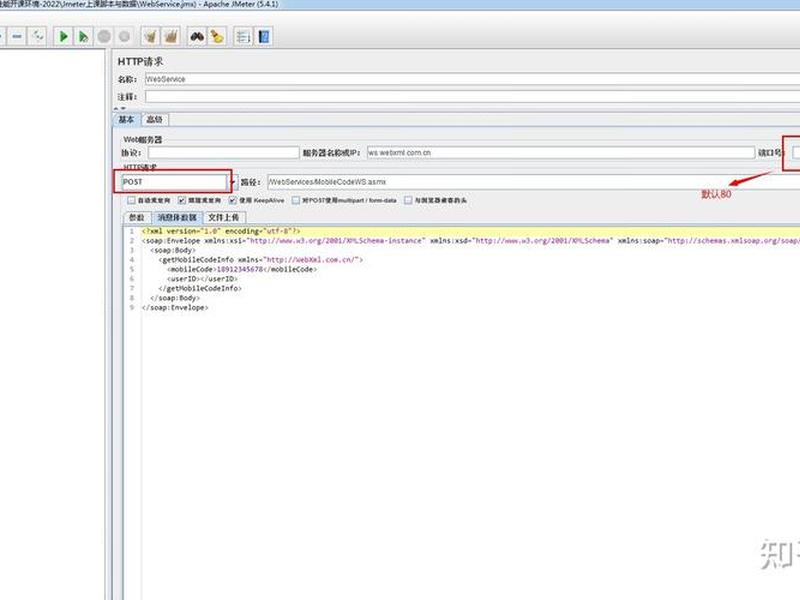
Task: Click the soap:Envelope opening tag line
Action: 470,241
